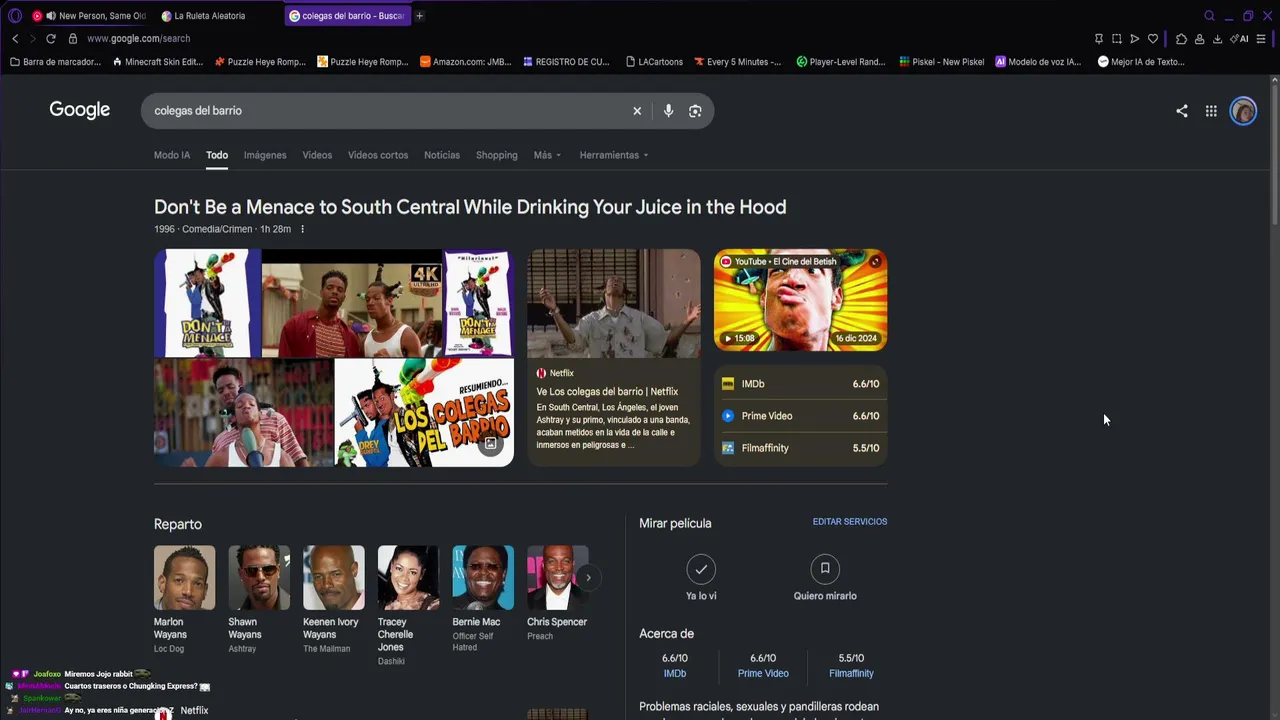Open Shawn Wayans cast photo
The width and height of the screenshot is (1280, 720).
(259, 577)
